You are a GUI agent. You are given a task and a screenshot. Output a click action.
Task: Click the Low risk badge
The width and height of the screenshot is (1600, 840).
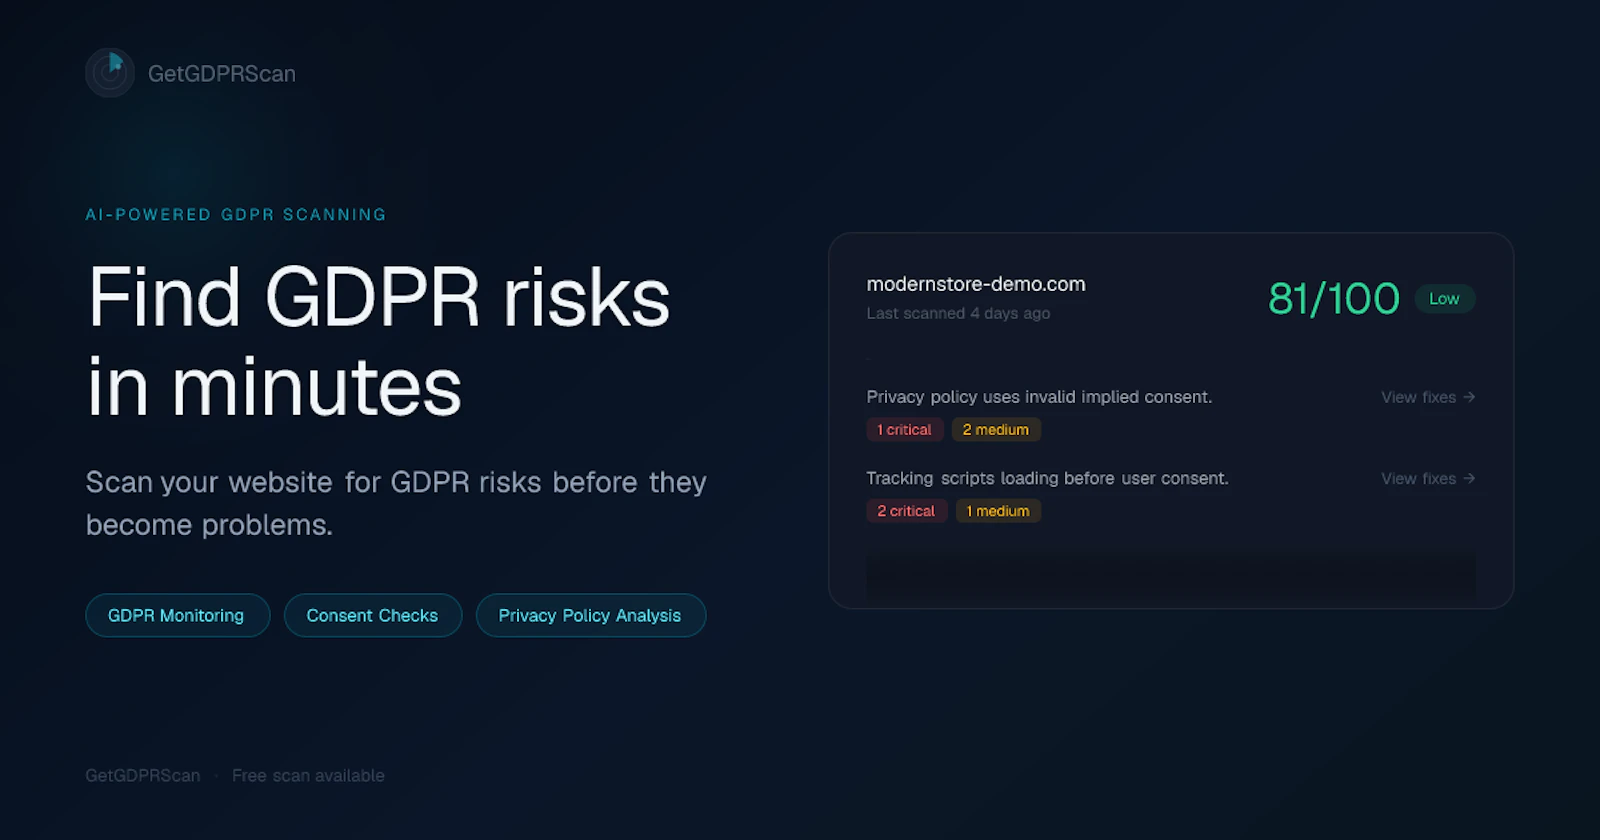click(1444, 298)
